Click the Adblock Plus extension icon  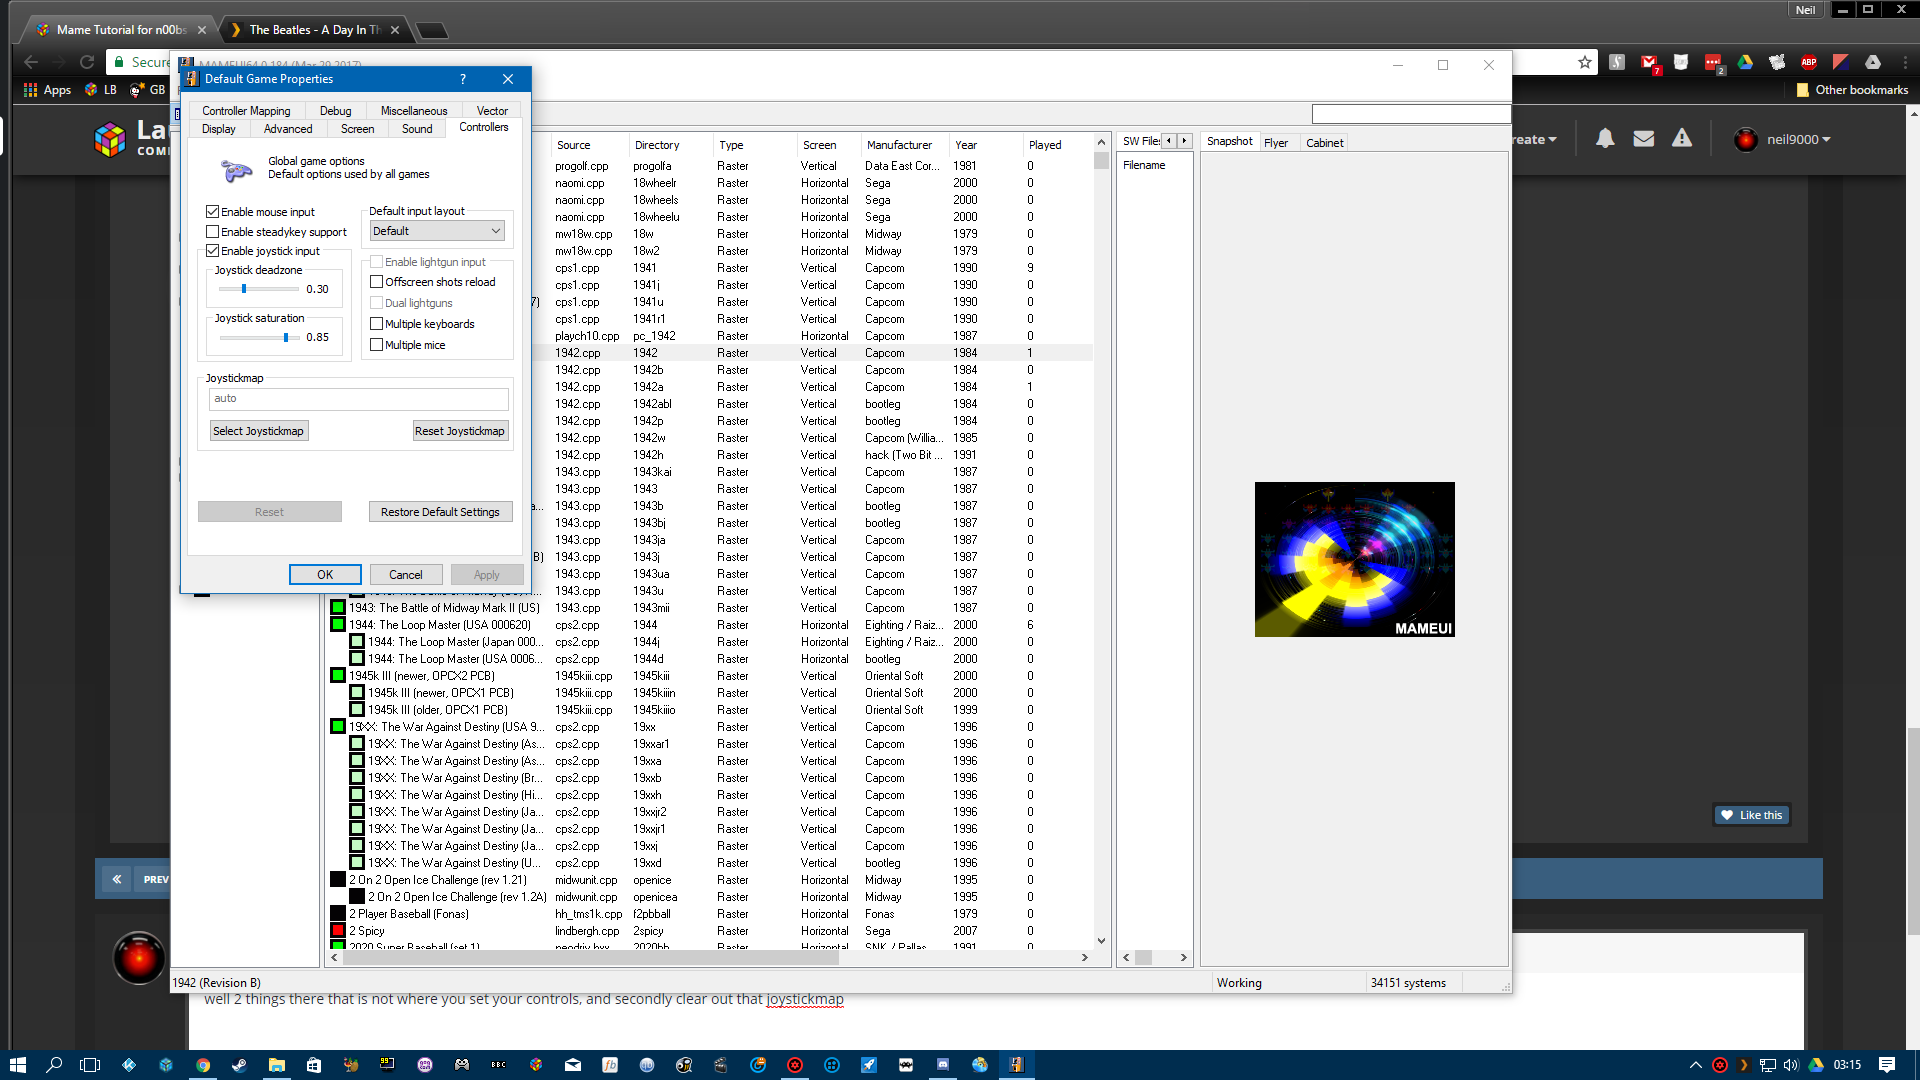[x=1809, y=62]
